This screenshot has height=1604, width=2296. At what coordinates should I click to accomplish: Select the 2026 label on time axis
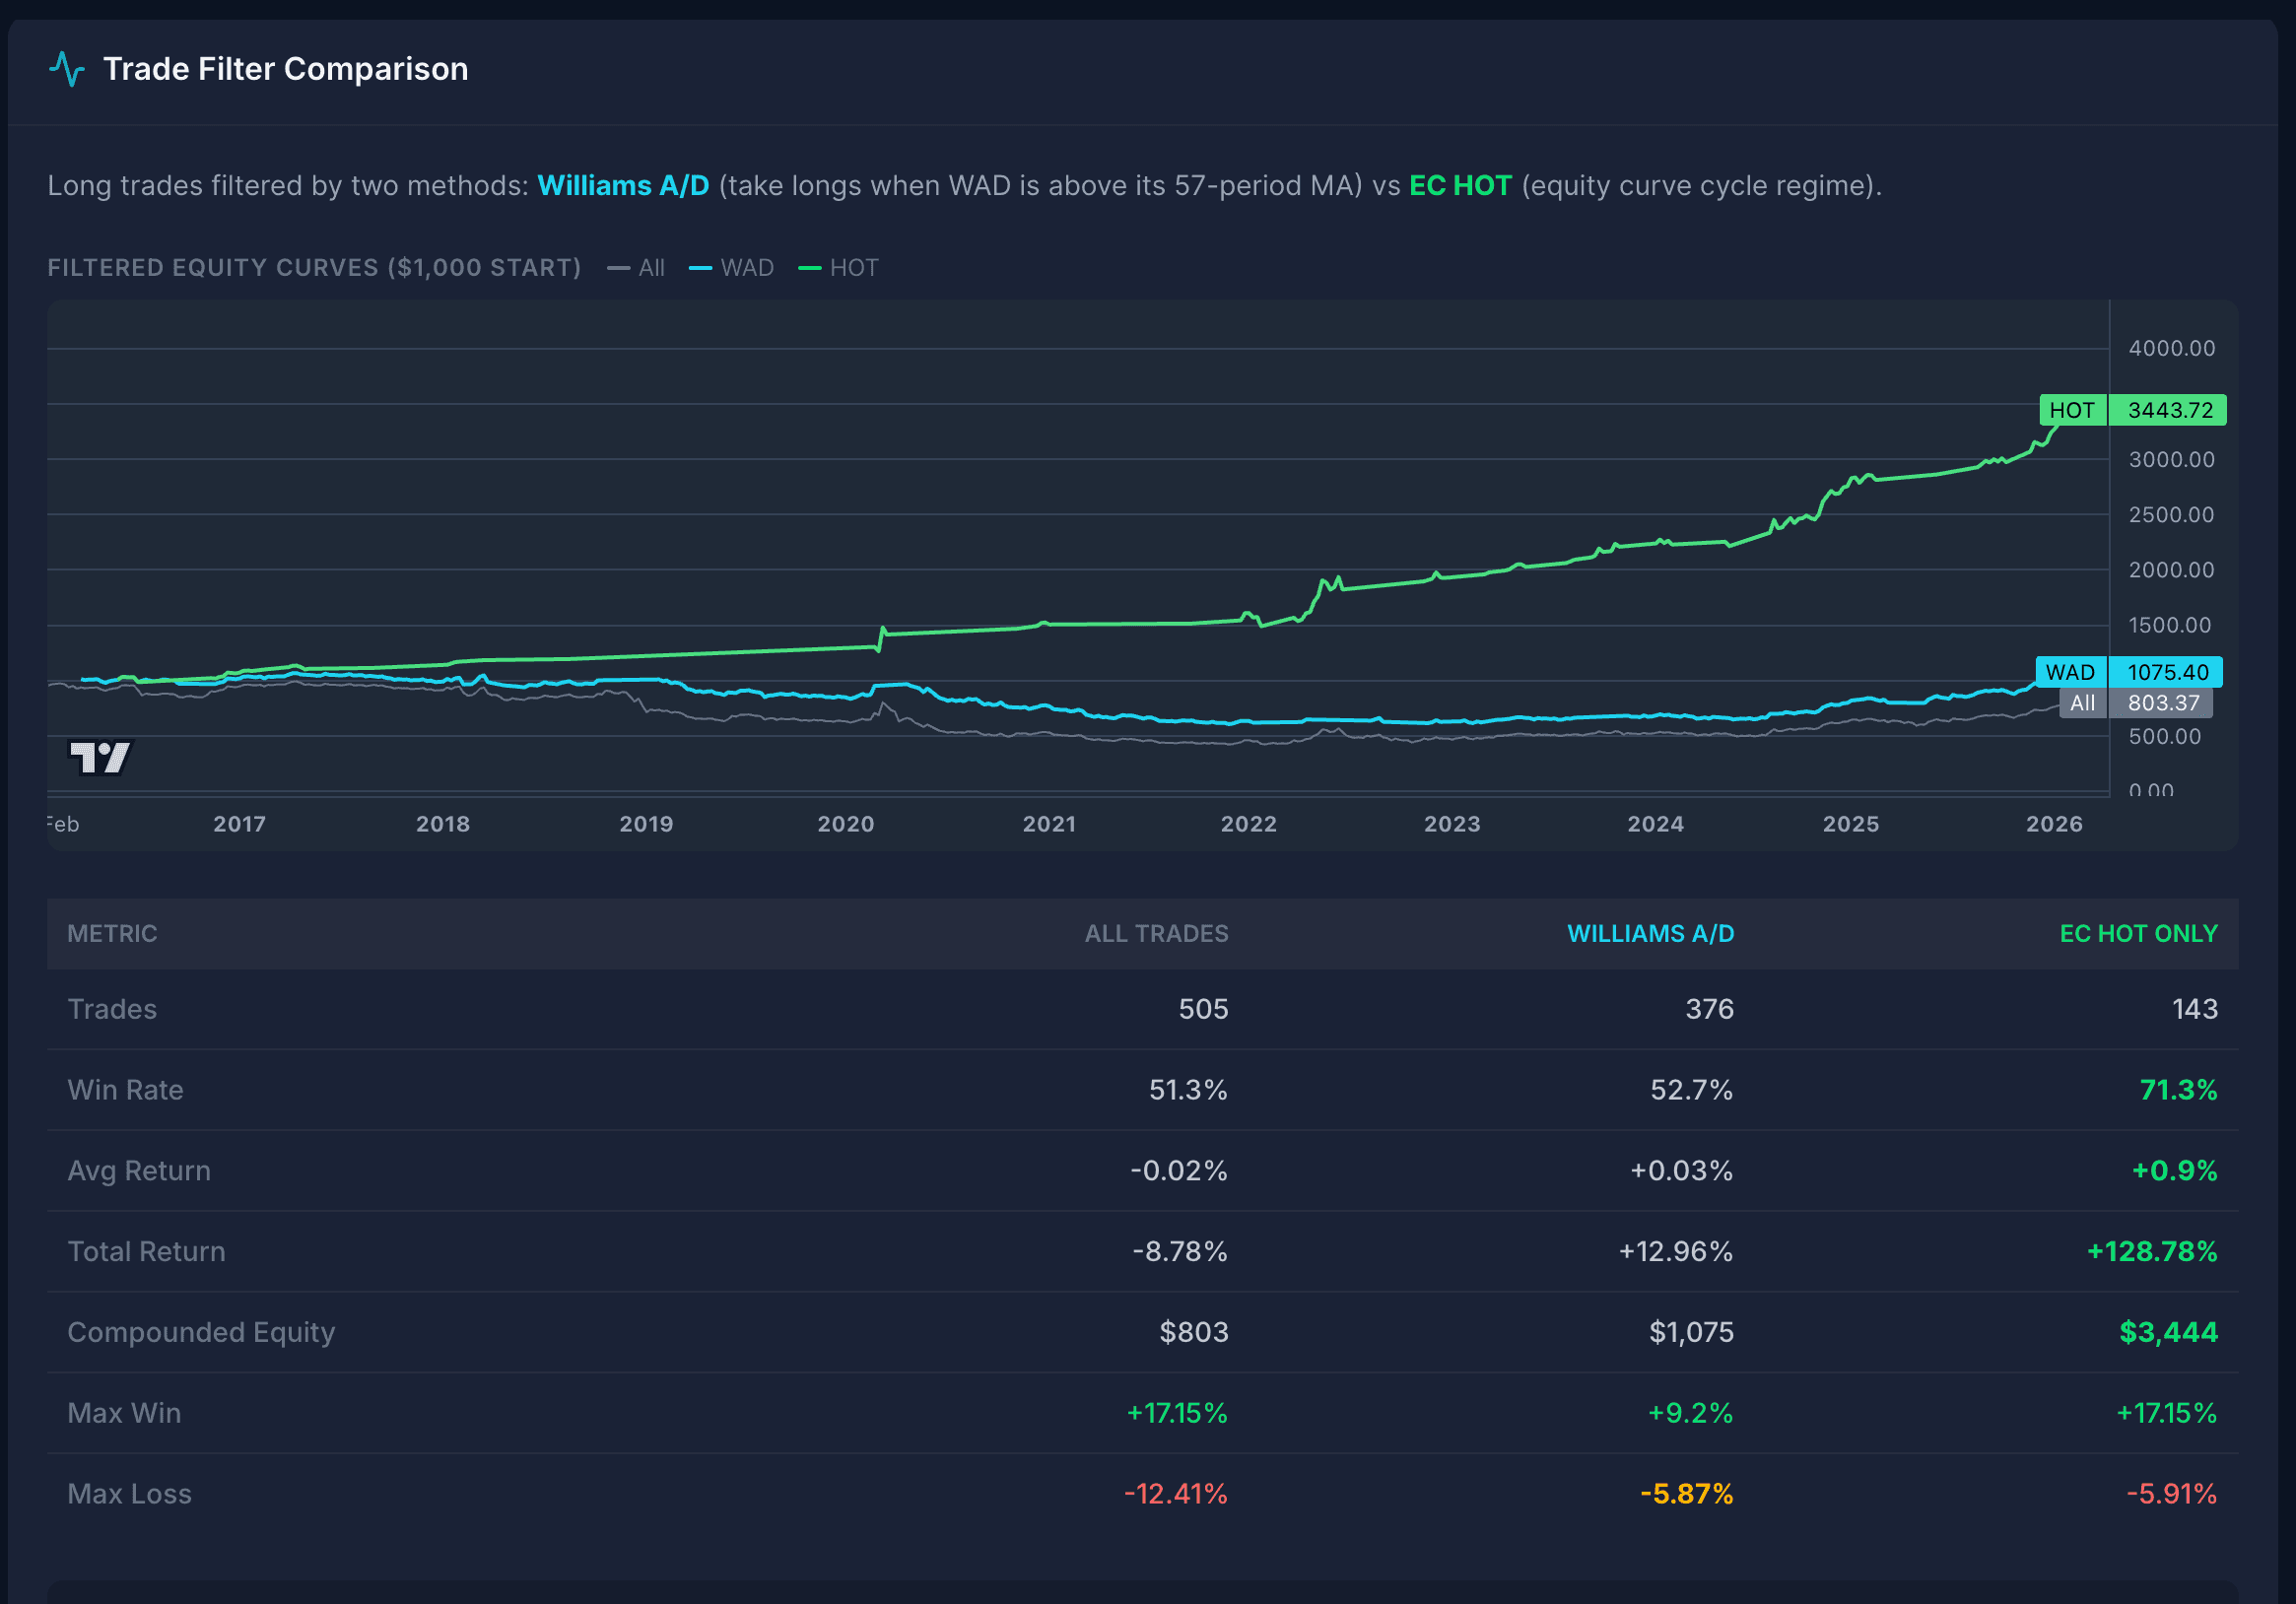2055,824
